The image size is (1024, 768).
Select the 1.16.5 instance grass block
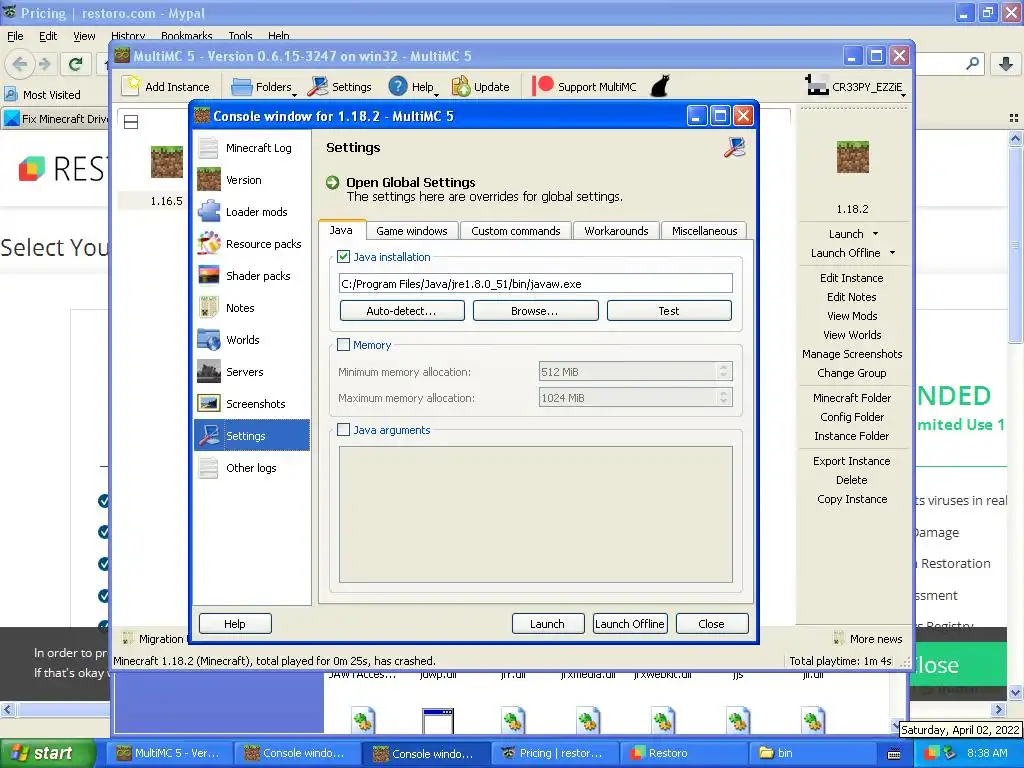167,162
